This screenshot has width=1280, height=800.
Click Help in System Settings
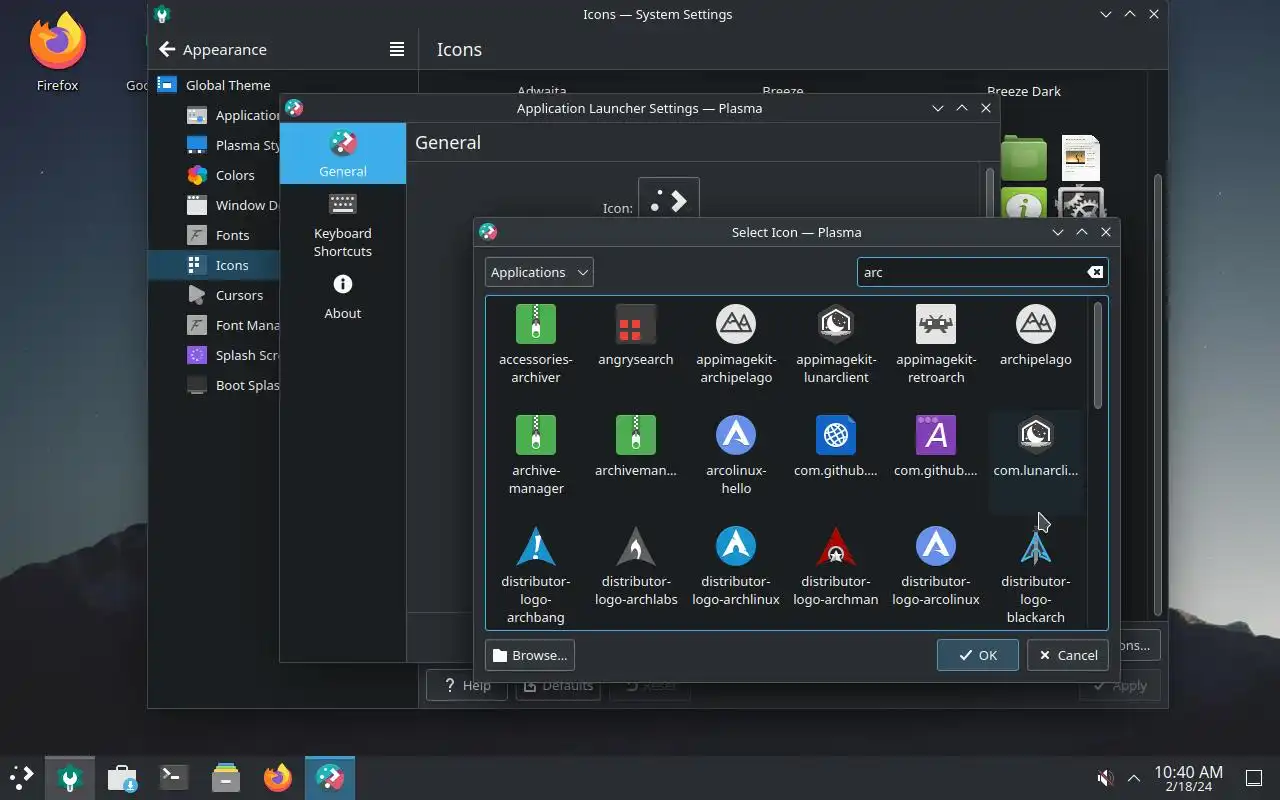click(466, 685)
